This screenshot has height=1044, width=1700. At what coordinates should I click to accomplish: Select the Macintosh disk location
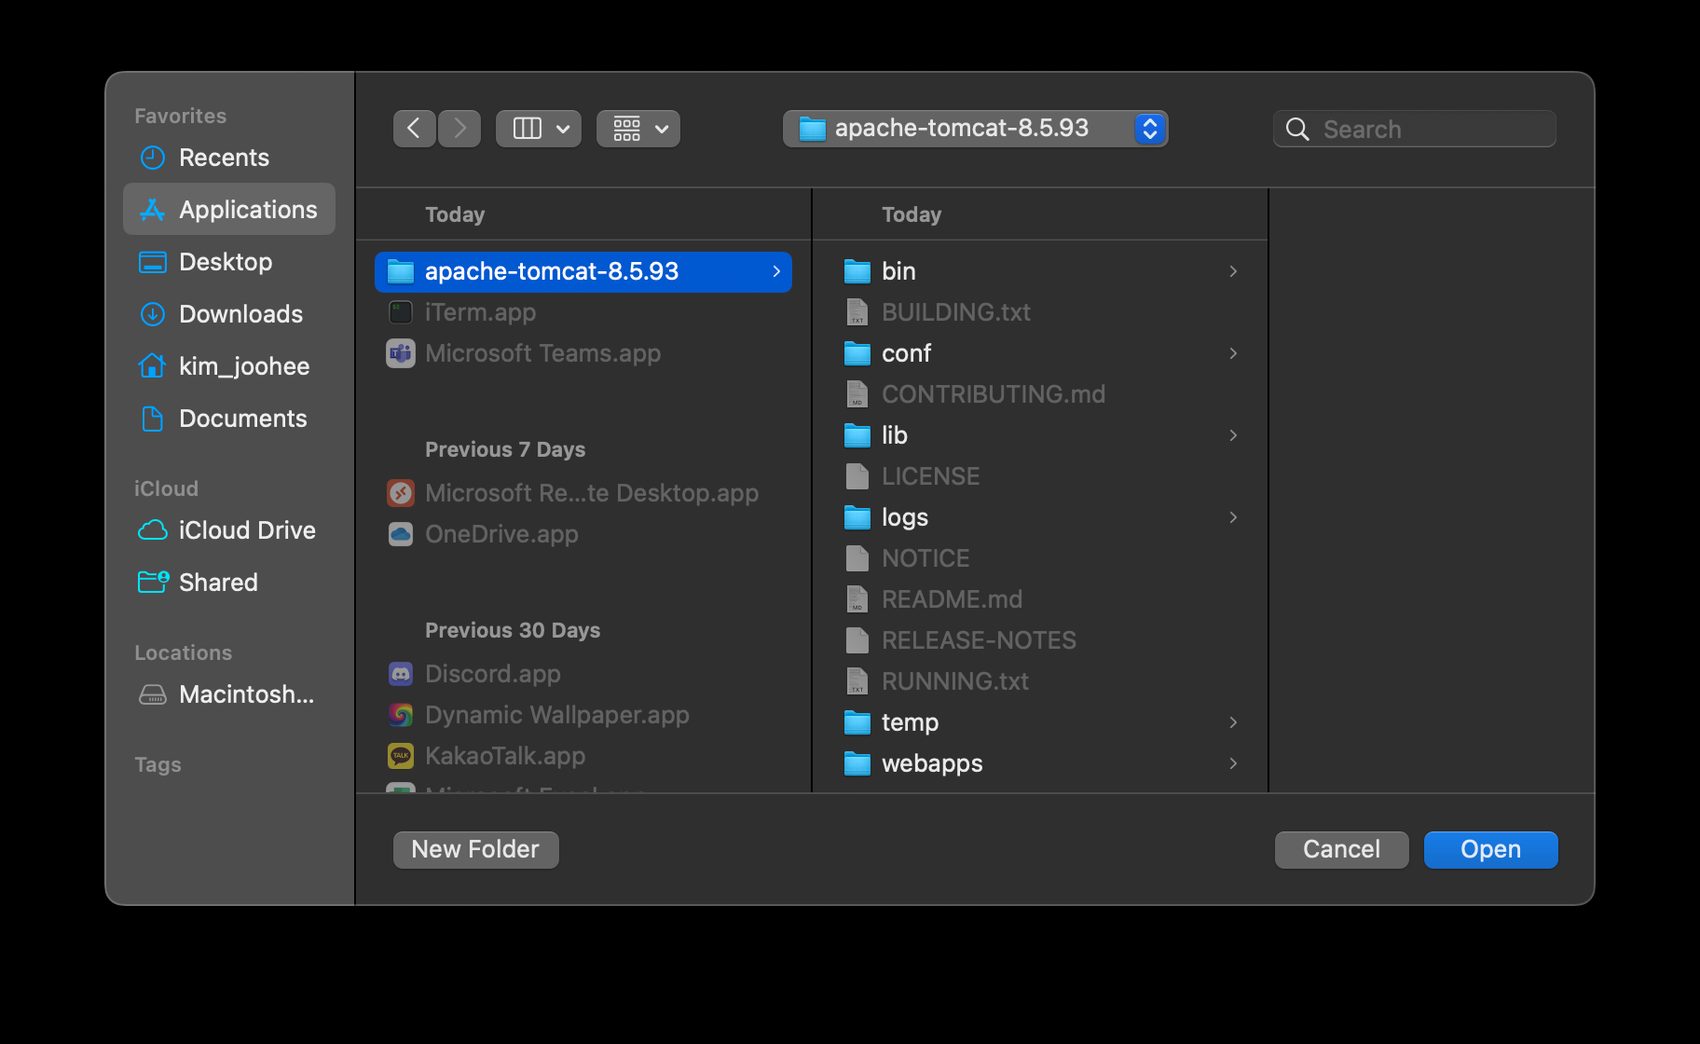click(x=245, y=694)
